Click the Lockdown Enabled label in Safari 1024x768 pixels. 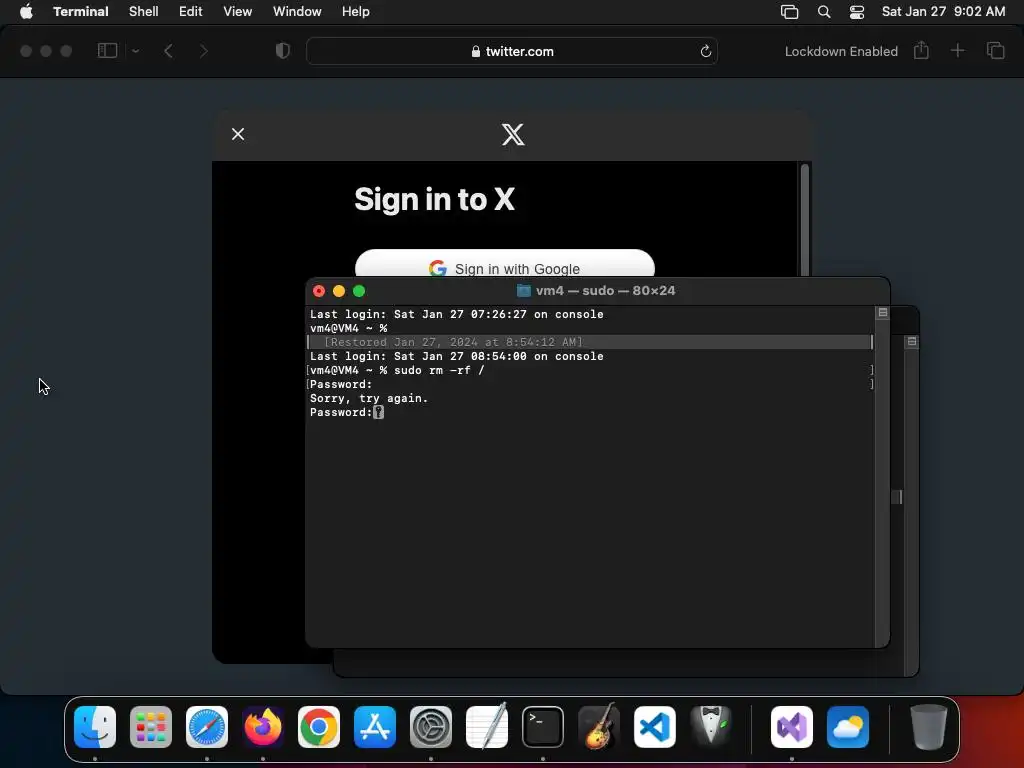(x=841, y=51)
